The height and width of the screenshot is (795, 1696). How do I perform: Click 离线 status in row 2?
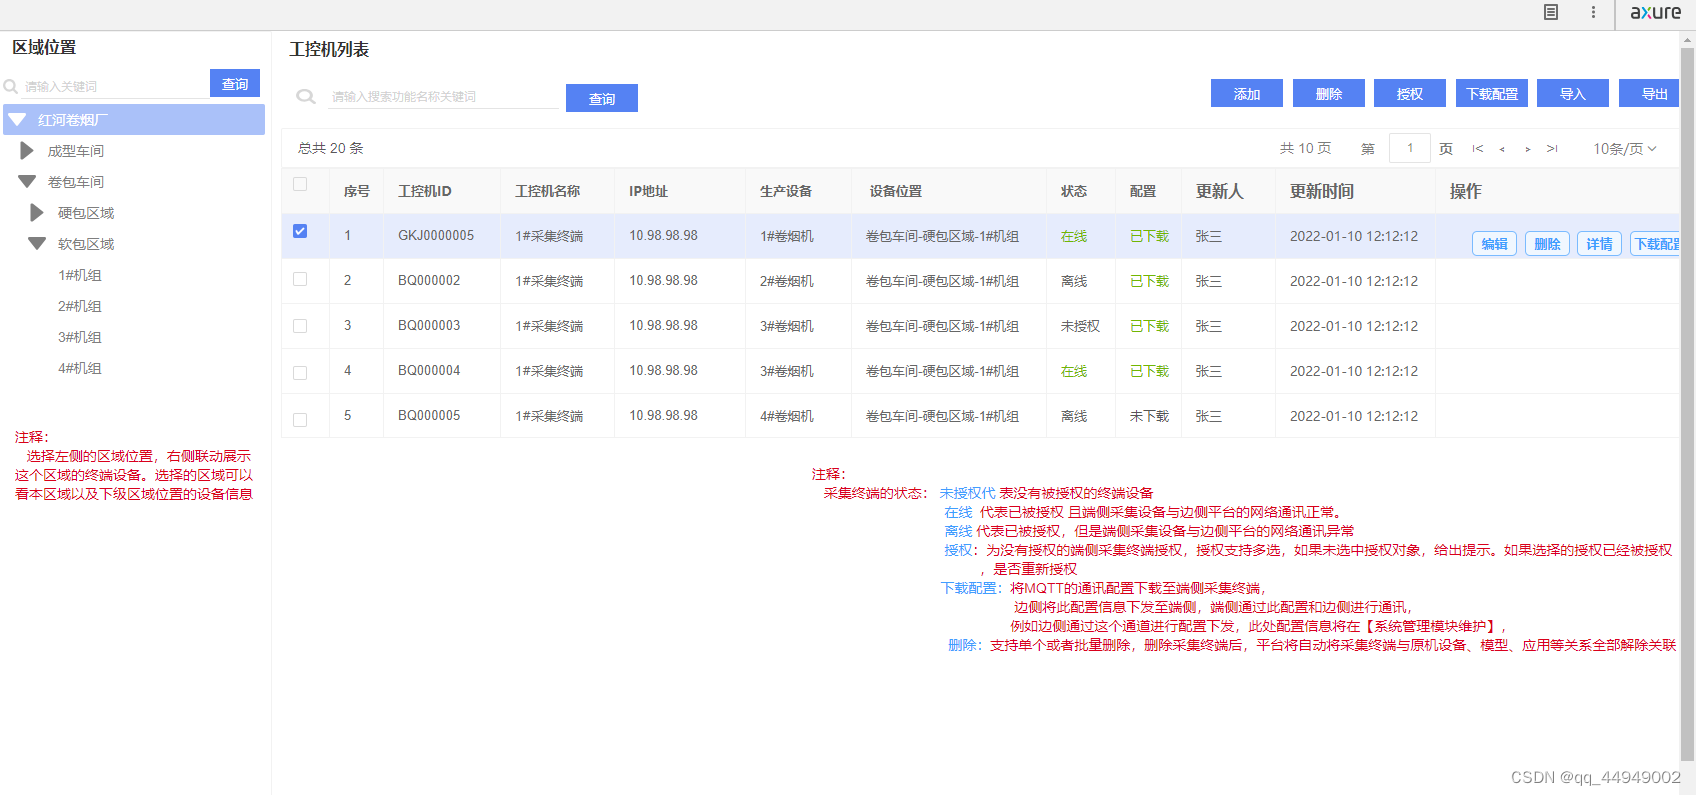point(1074,281)
